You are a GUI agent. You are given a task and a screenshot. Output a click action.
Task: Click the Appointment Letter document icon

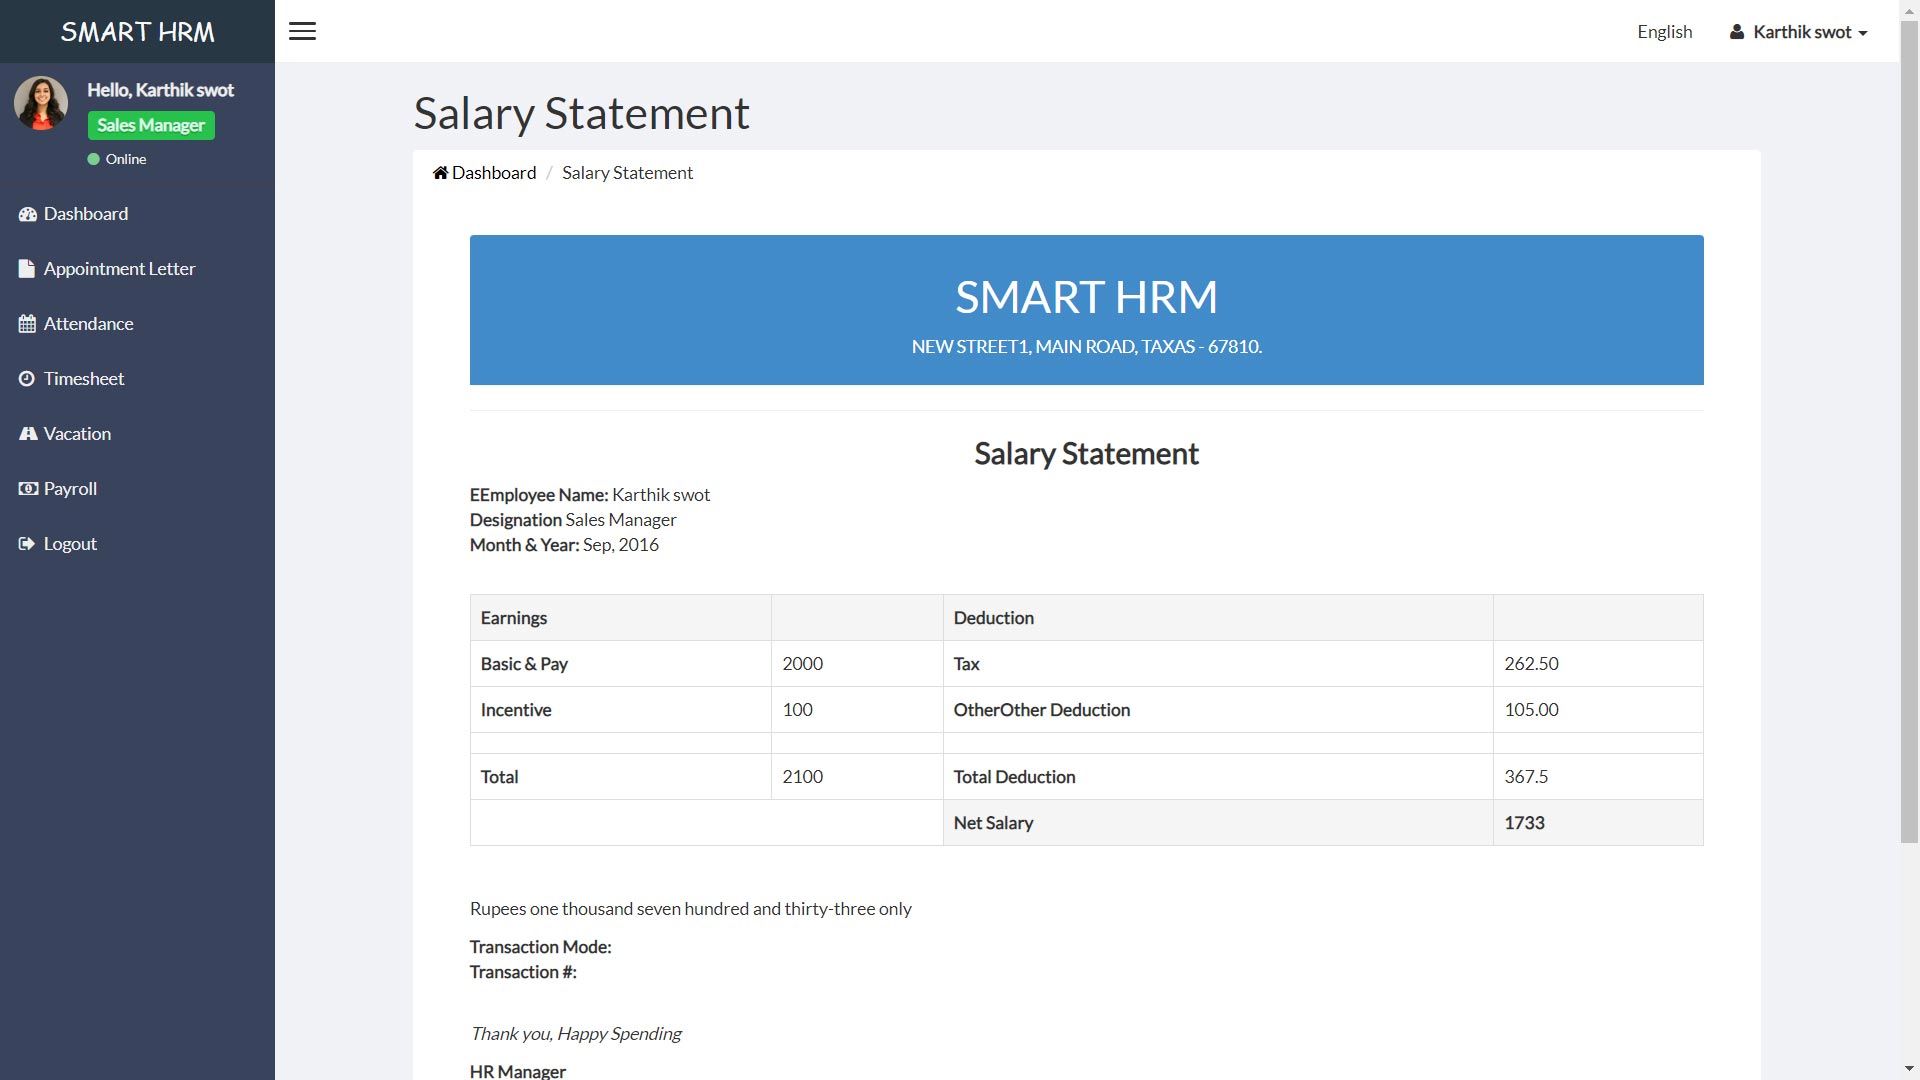27,269
